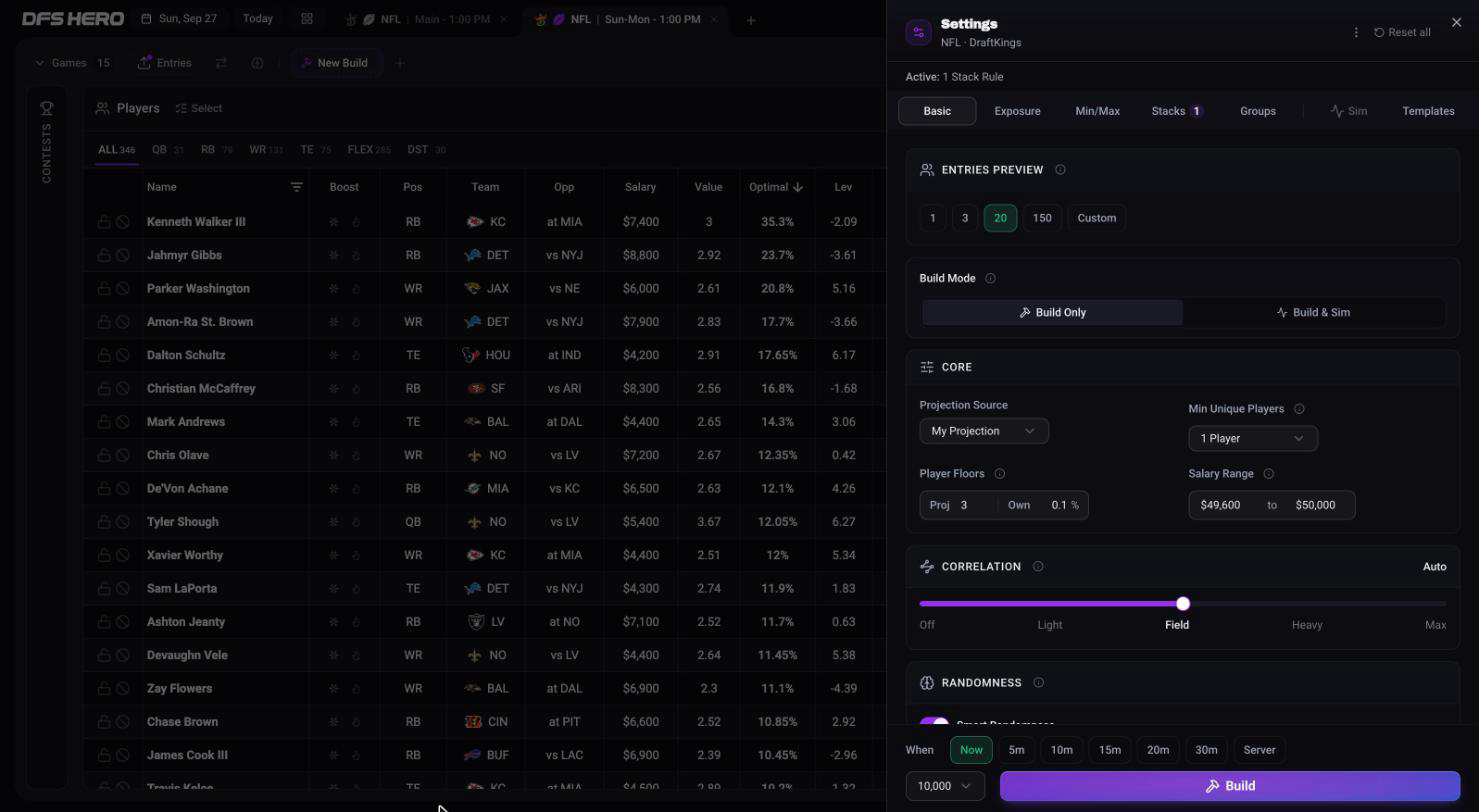The width and height of the screenshot is (1479, 812).
Task: Click the trophy Contests sidebar icon
Action: [46, 108]
